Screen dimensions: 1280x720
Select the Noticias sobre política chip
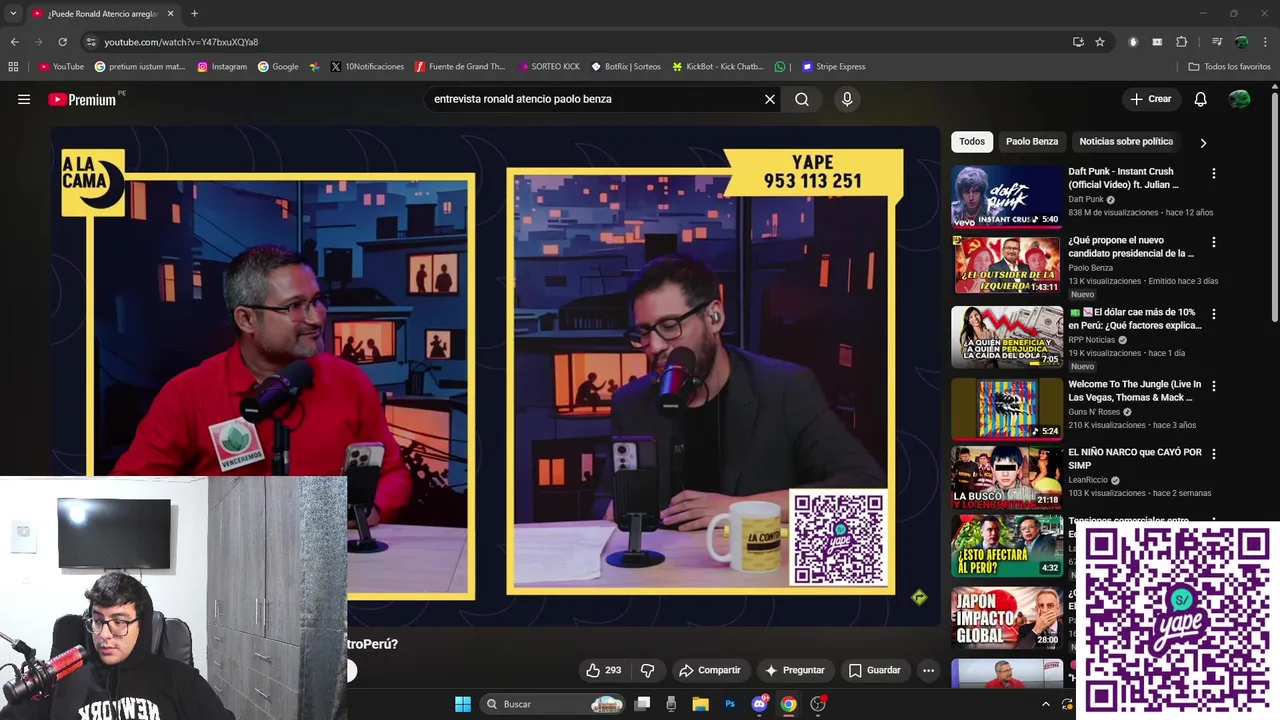click(x=1126, y=141)
